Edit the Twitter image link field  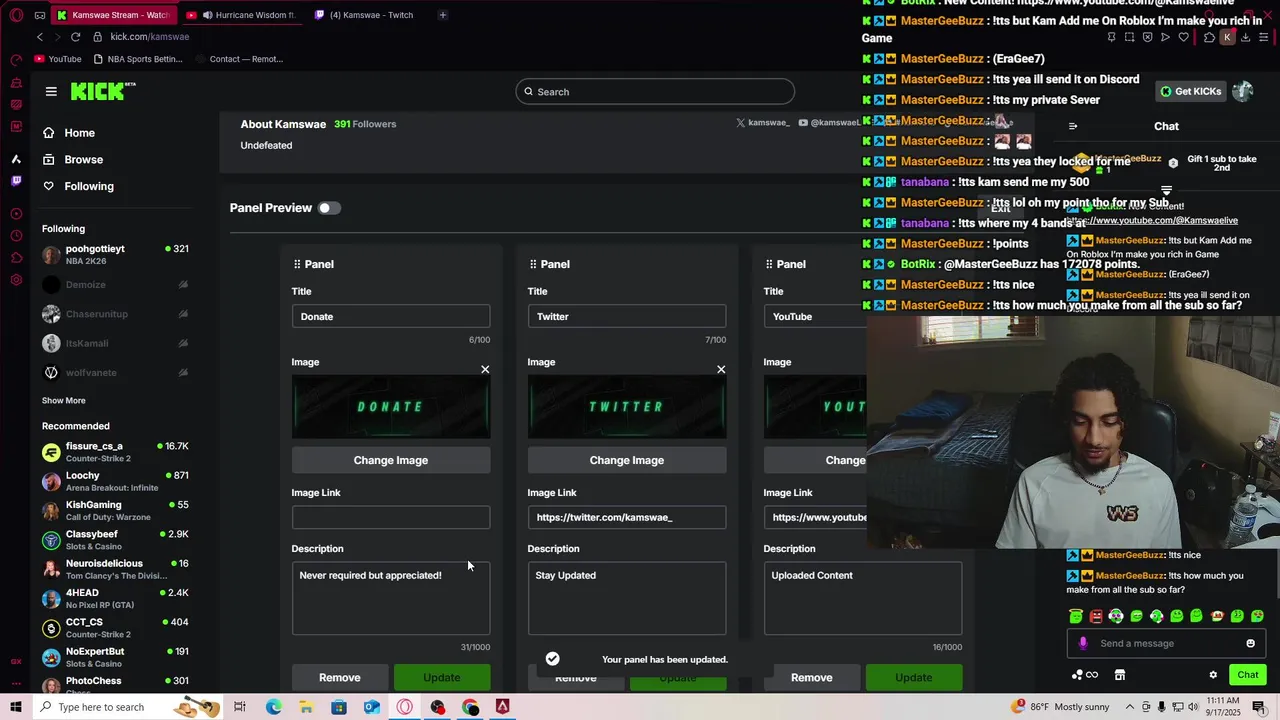[x=627, y=517]
